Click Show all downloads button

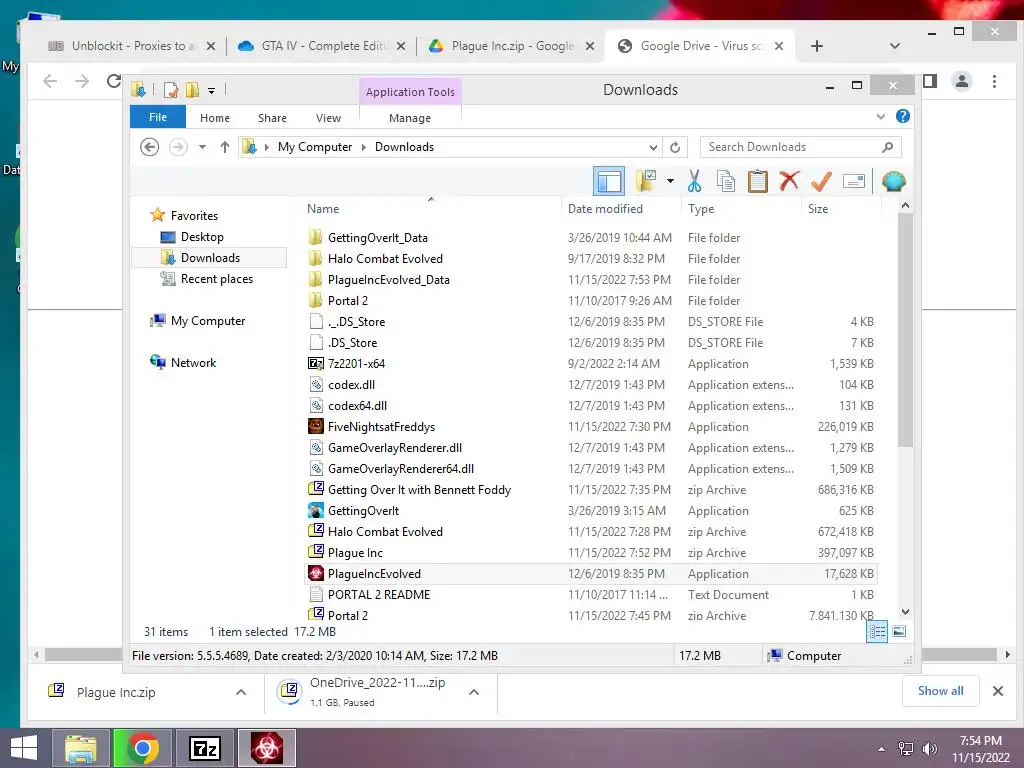click(x=940, y=691)
